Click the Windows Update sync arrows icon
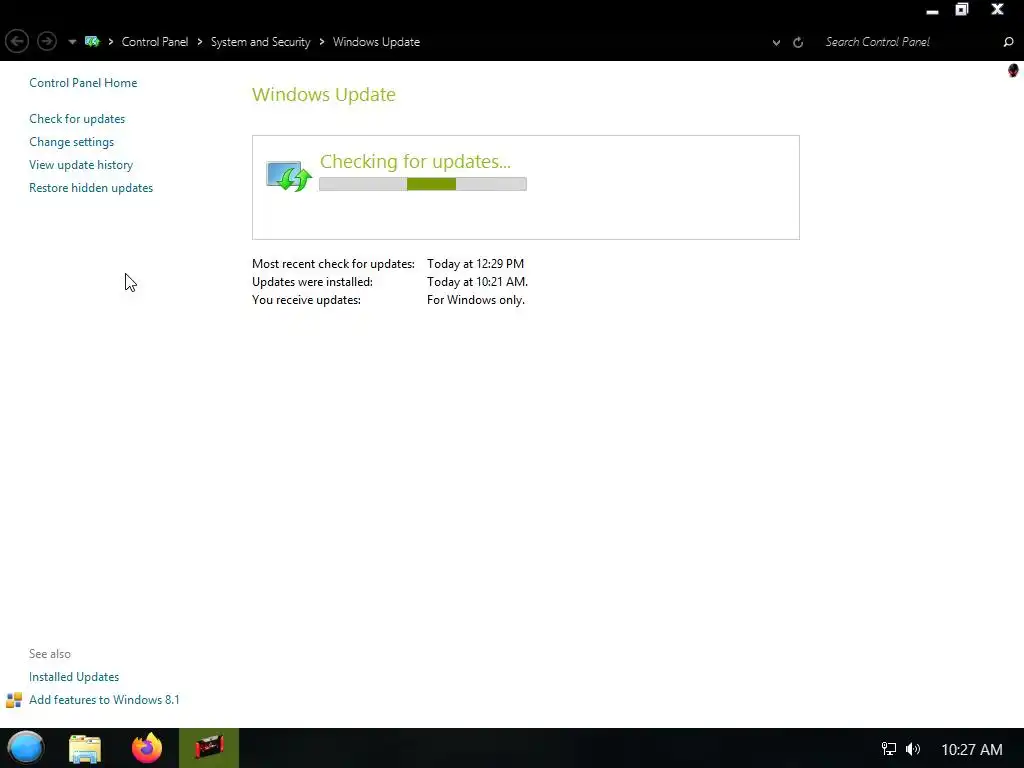This screenshot has width=1024, height=768. 289,176
